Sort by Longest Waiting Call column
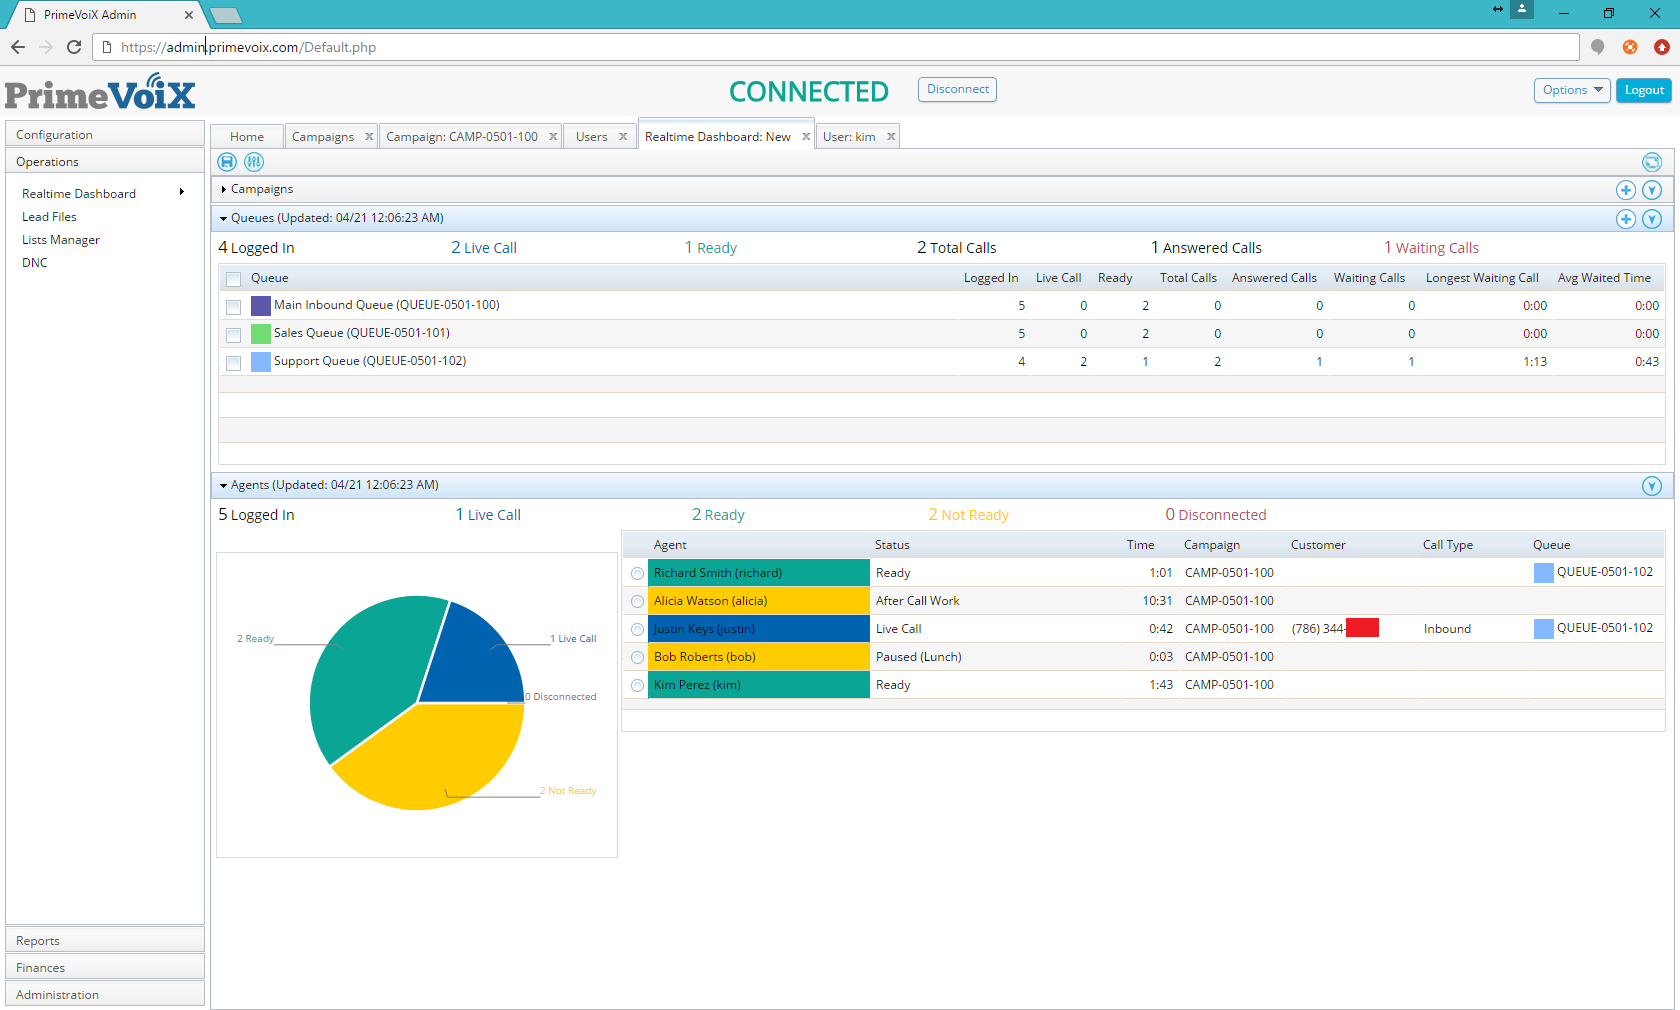1680x1010 pixels. pos(1482,278)
